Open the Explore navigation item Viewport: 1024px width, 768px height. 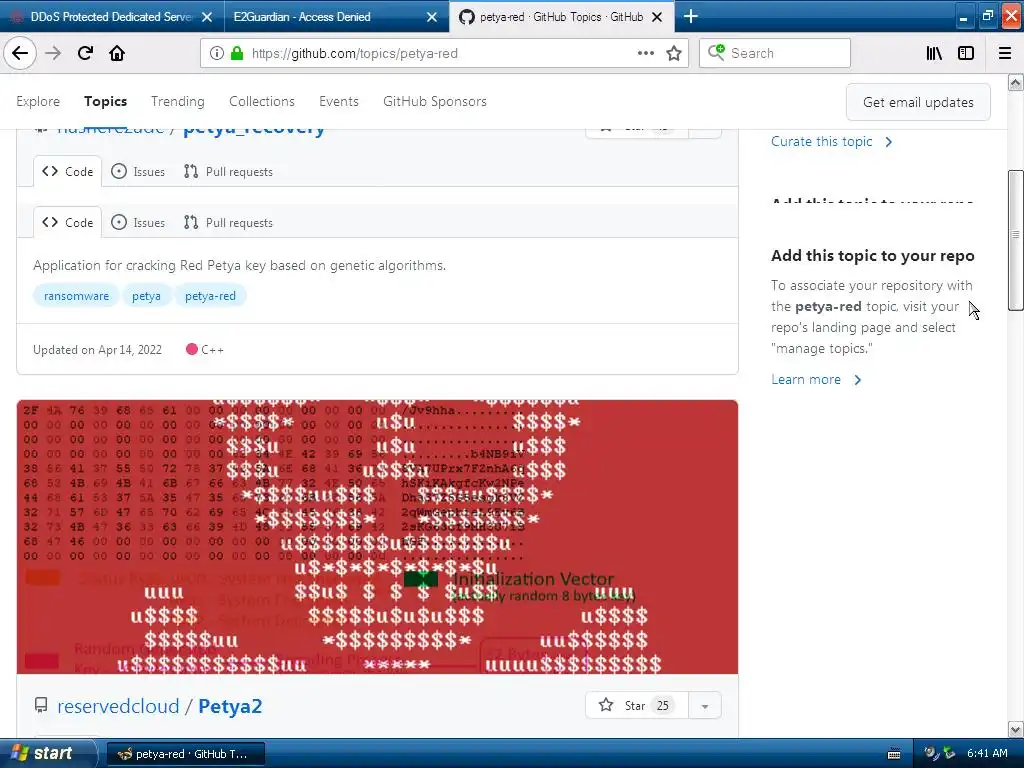point(38,101)
